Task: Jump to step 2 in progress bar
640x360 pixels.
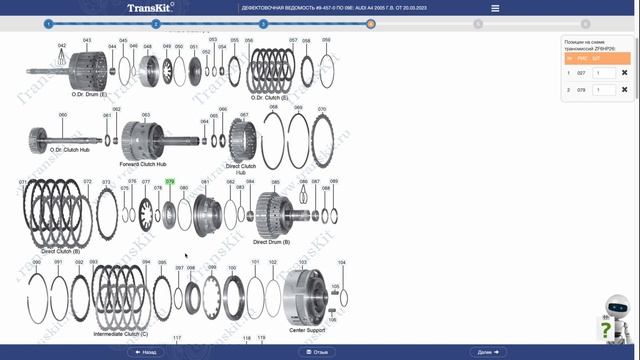Action: pos(156,24)
